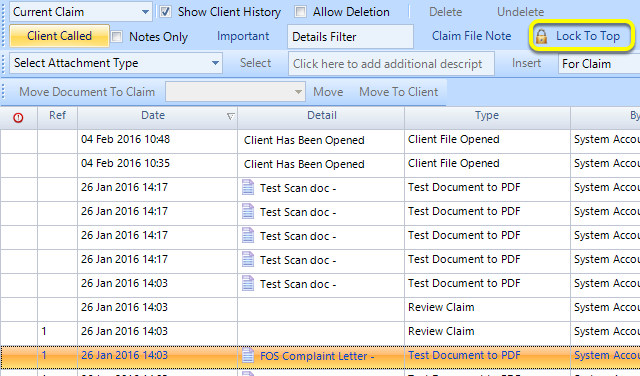The height and width of the screenshot is (376, 640).
Task: Click Review Claim type in Ref 1 row
Action: [441, 332]
